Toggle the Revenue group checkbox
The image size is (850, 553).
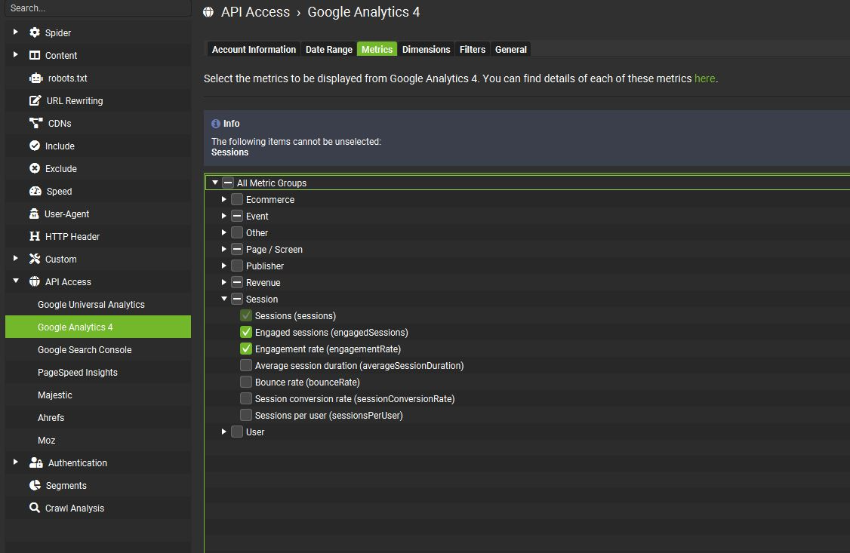[x=237, y=282]
